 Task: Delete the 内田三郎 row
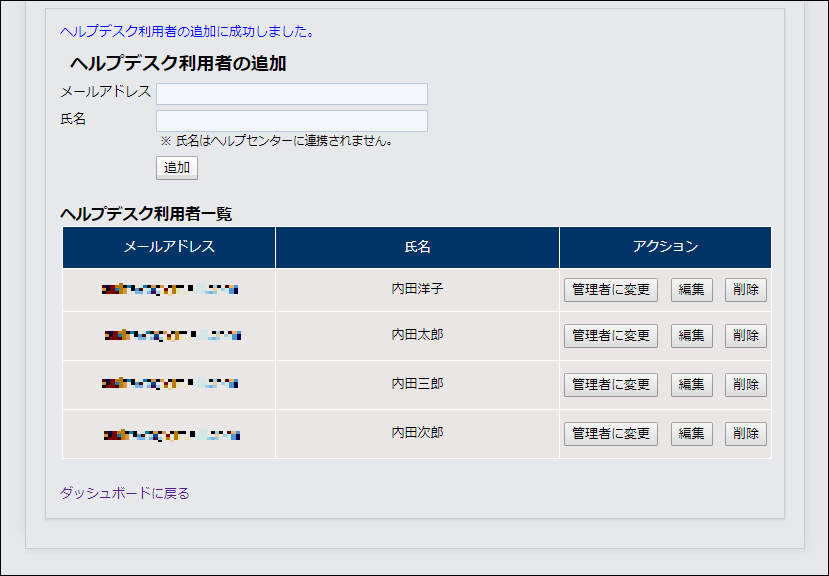[x=745, y=385]
